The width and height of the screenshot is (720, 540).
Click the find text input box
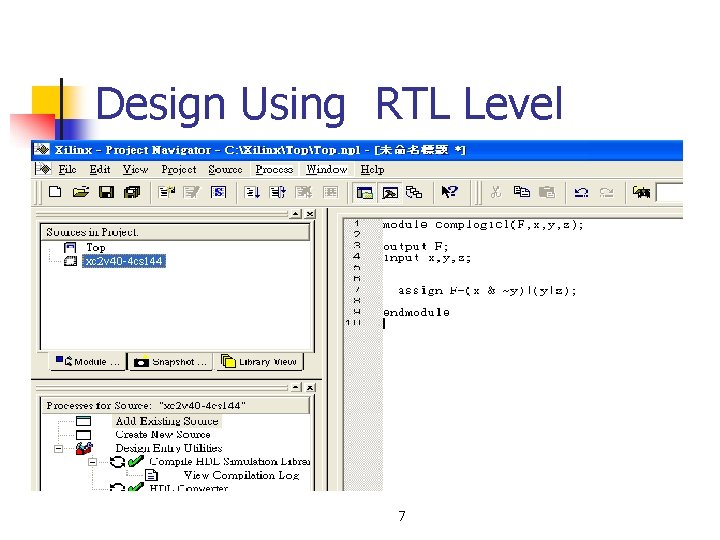(669, 192)
